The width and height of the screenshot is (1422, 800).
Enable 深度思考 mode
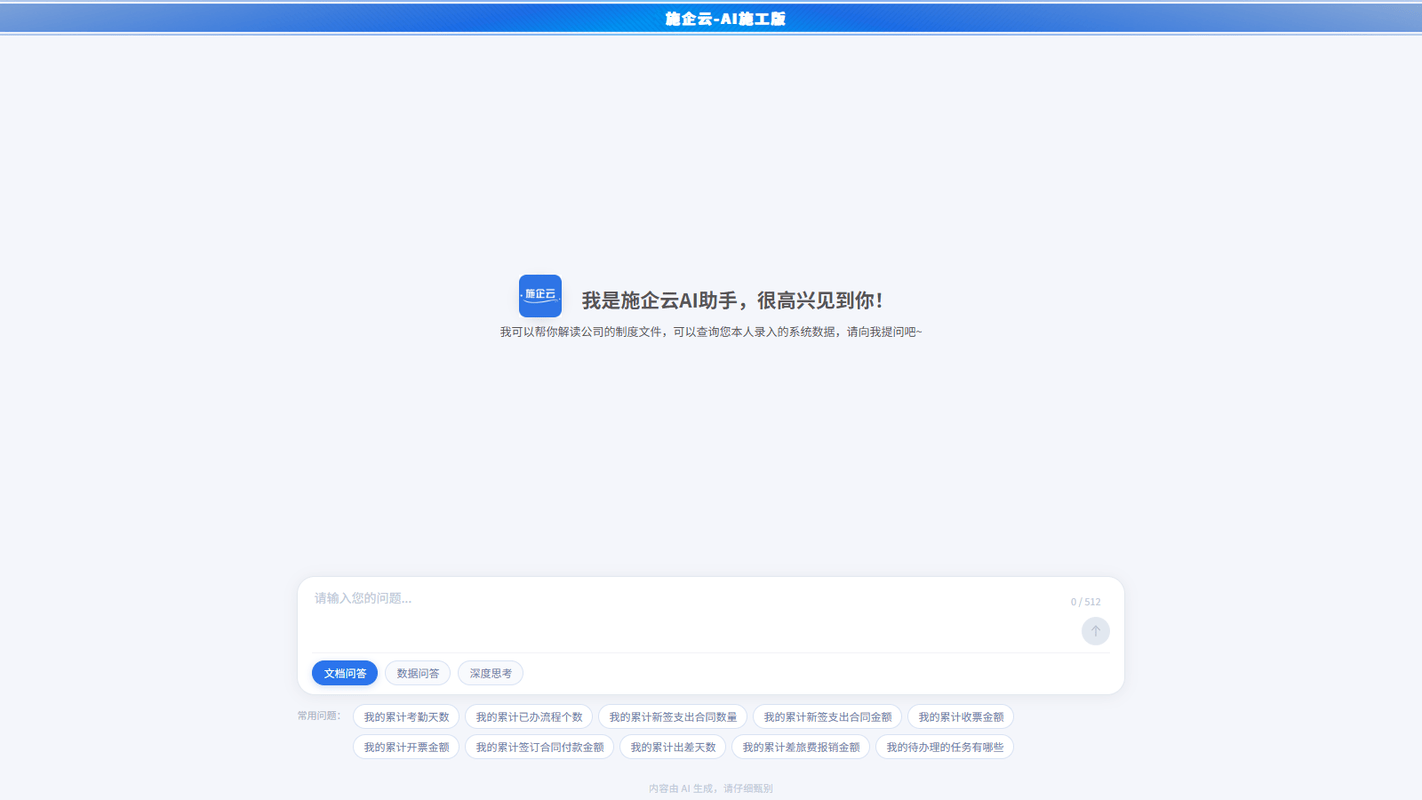491,673
